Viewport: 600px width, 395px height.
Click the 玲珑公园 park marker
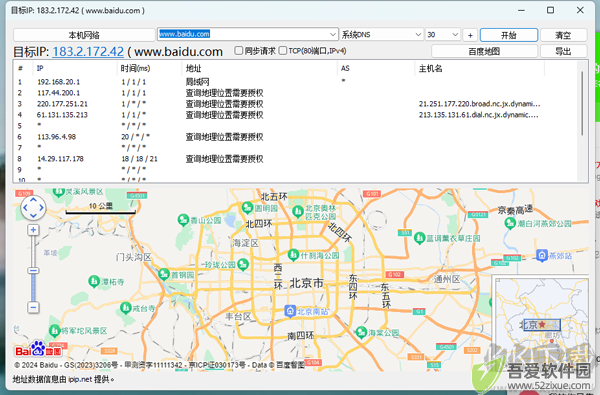click(243, 264)
